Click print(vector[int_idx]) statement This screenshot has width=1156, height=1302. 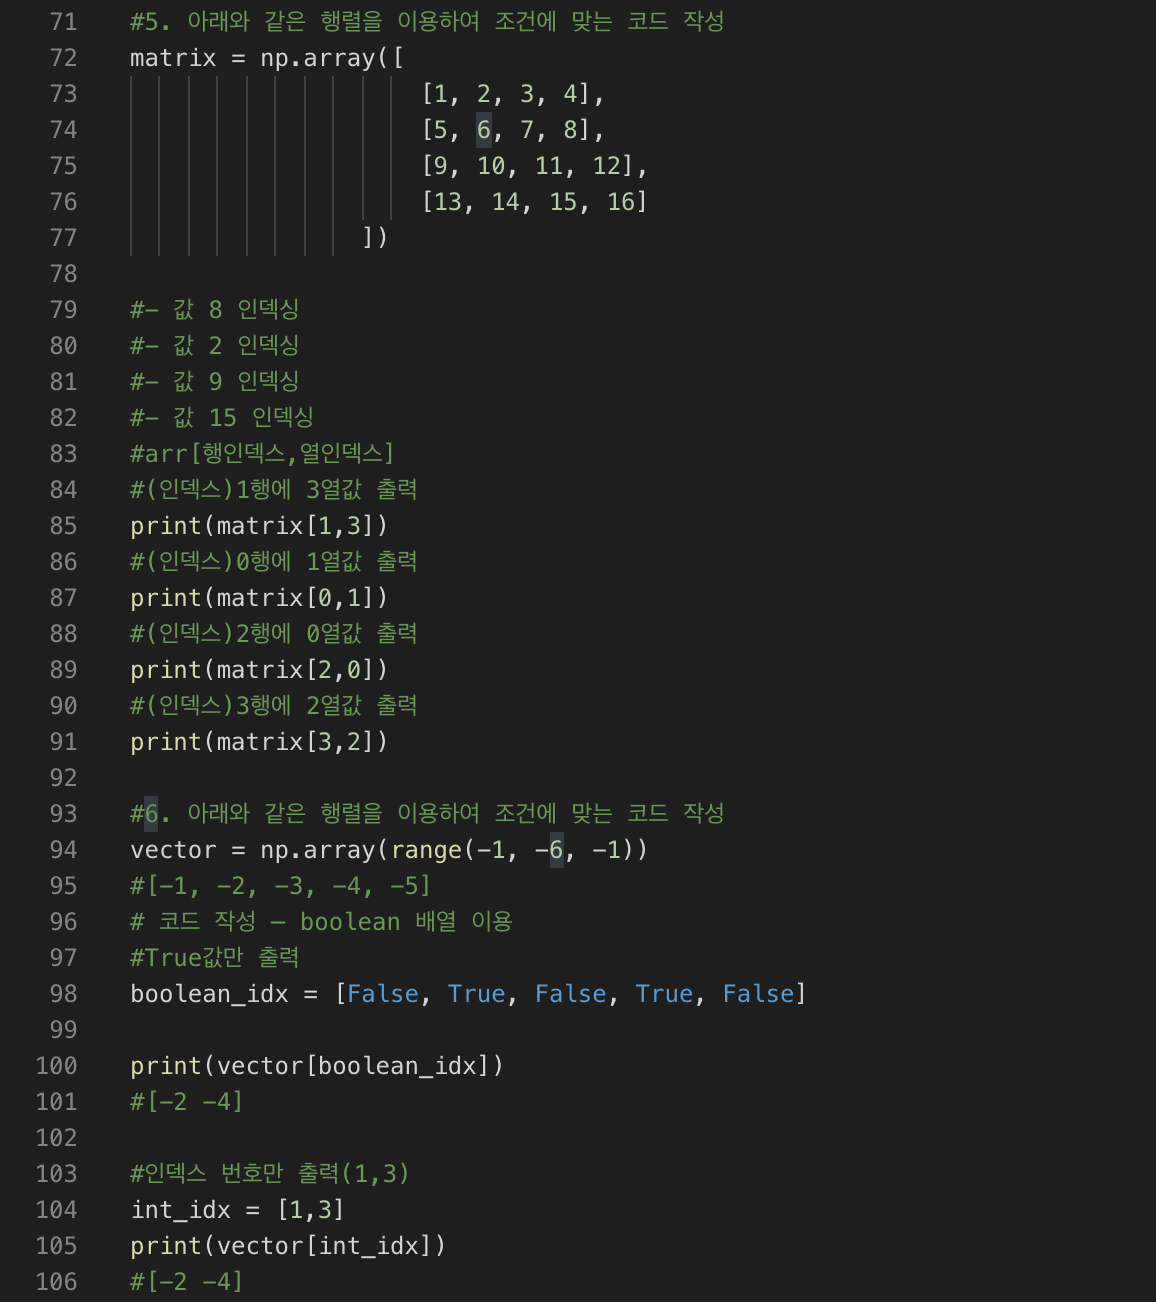(287, 1246)
